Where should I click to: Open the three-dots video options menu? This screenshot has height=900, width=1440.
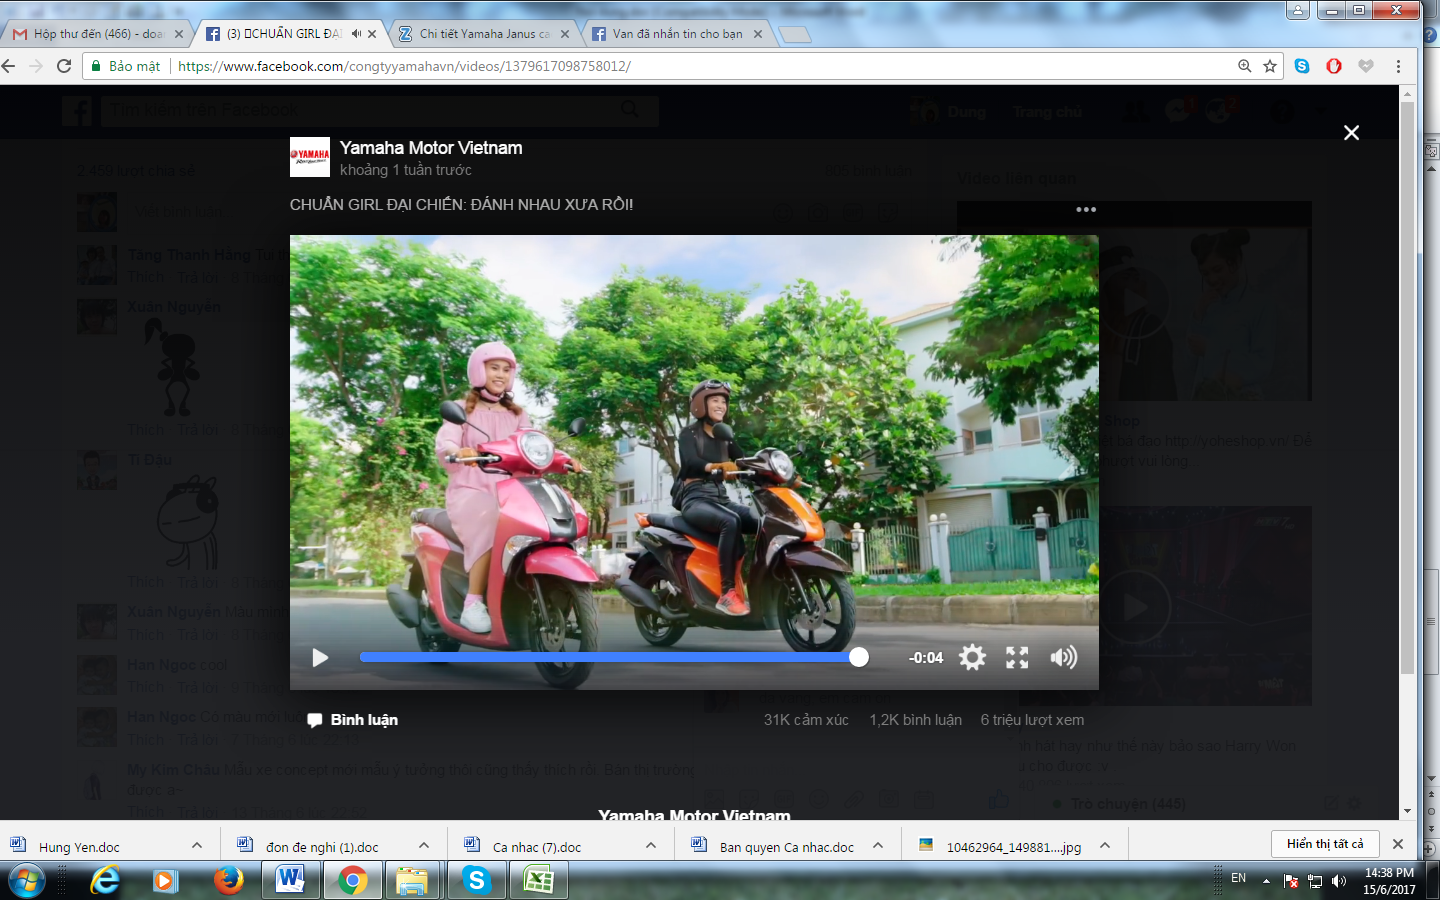(1086, 210)
